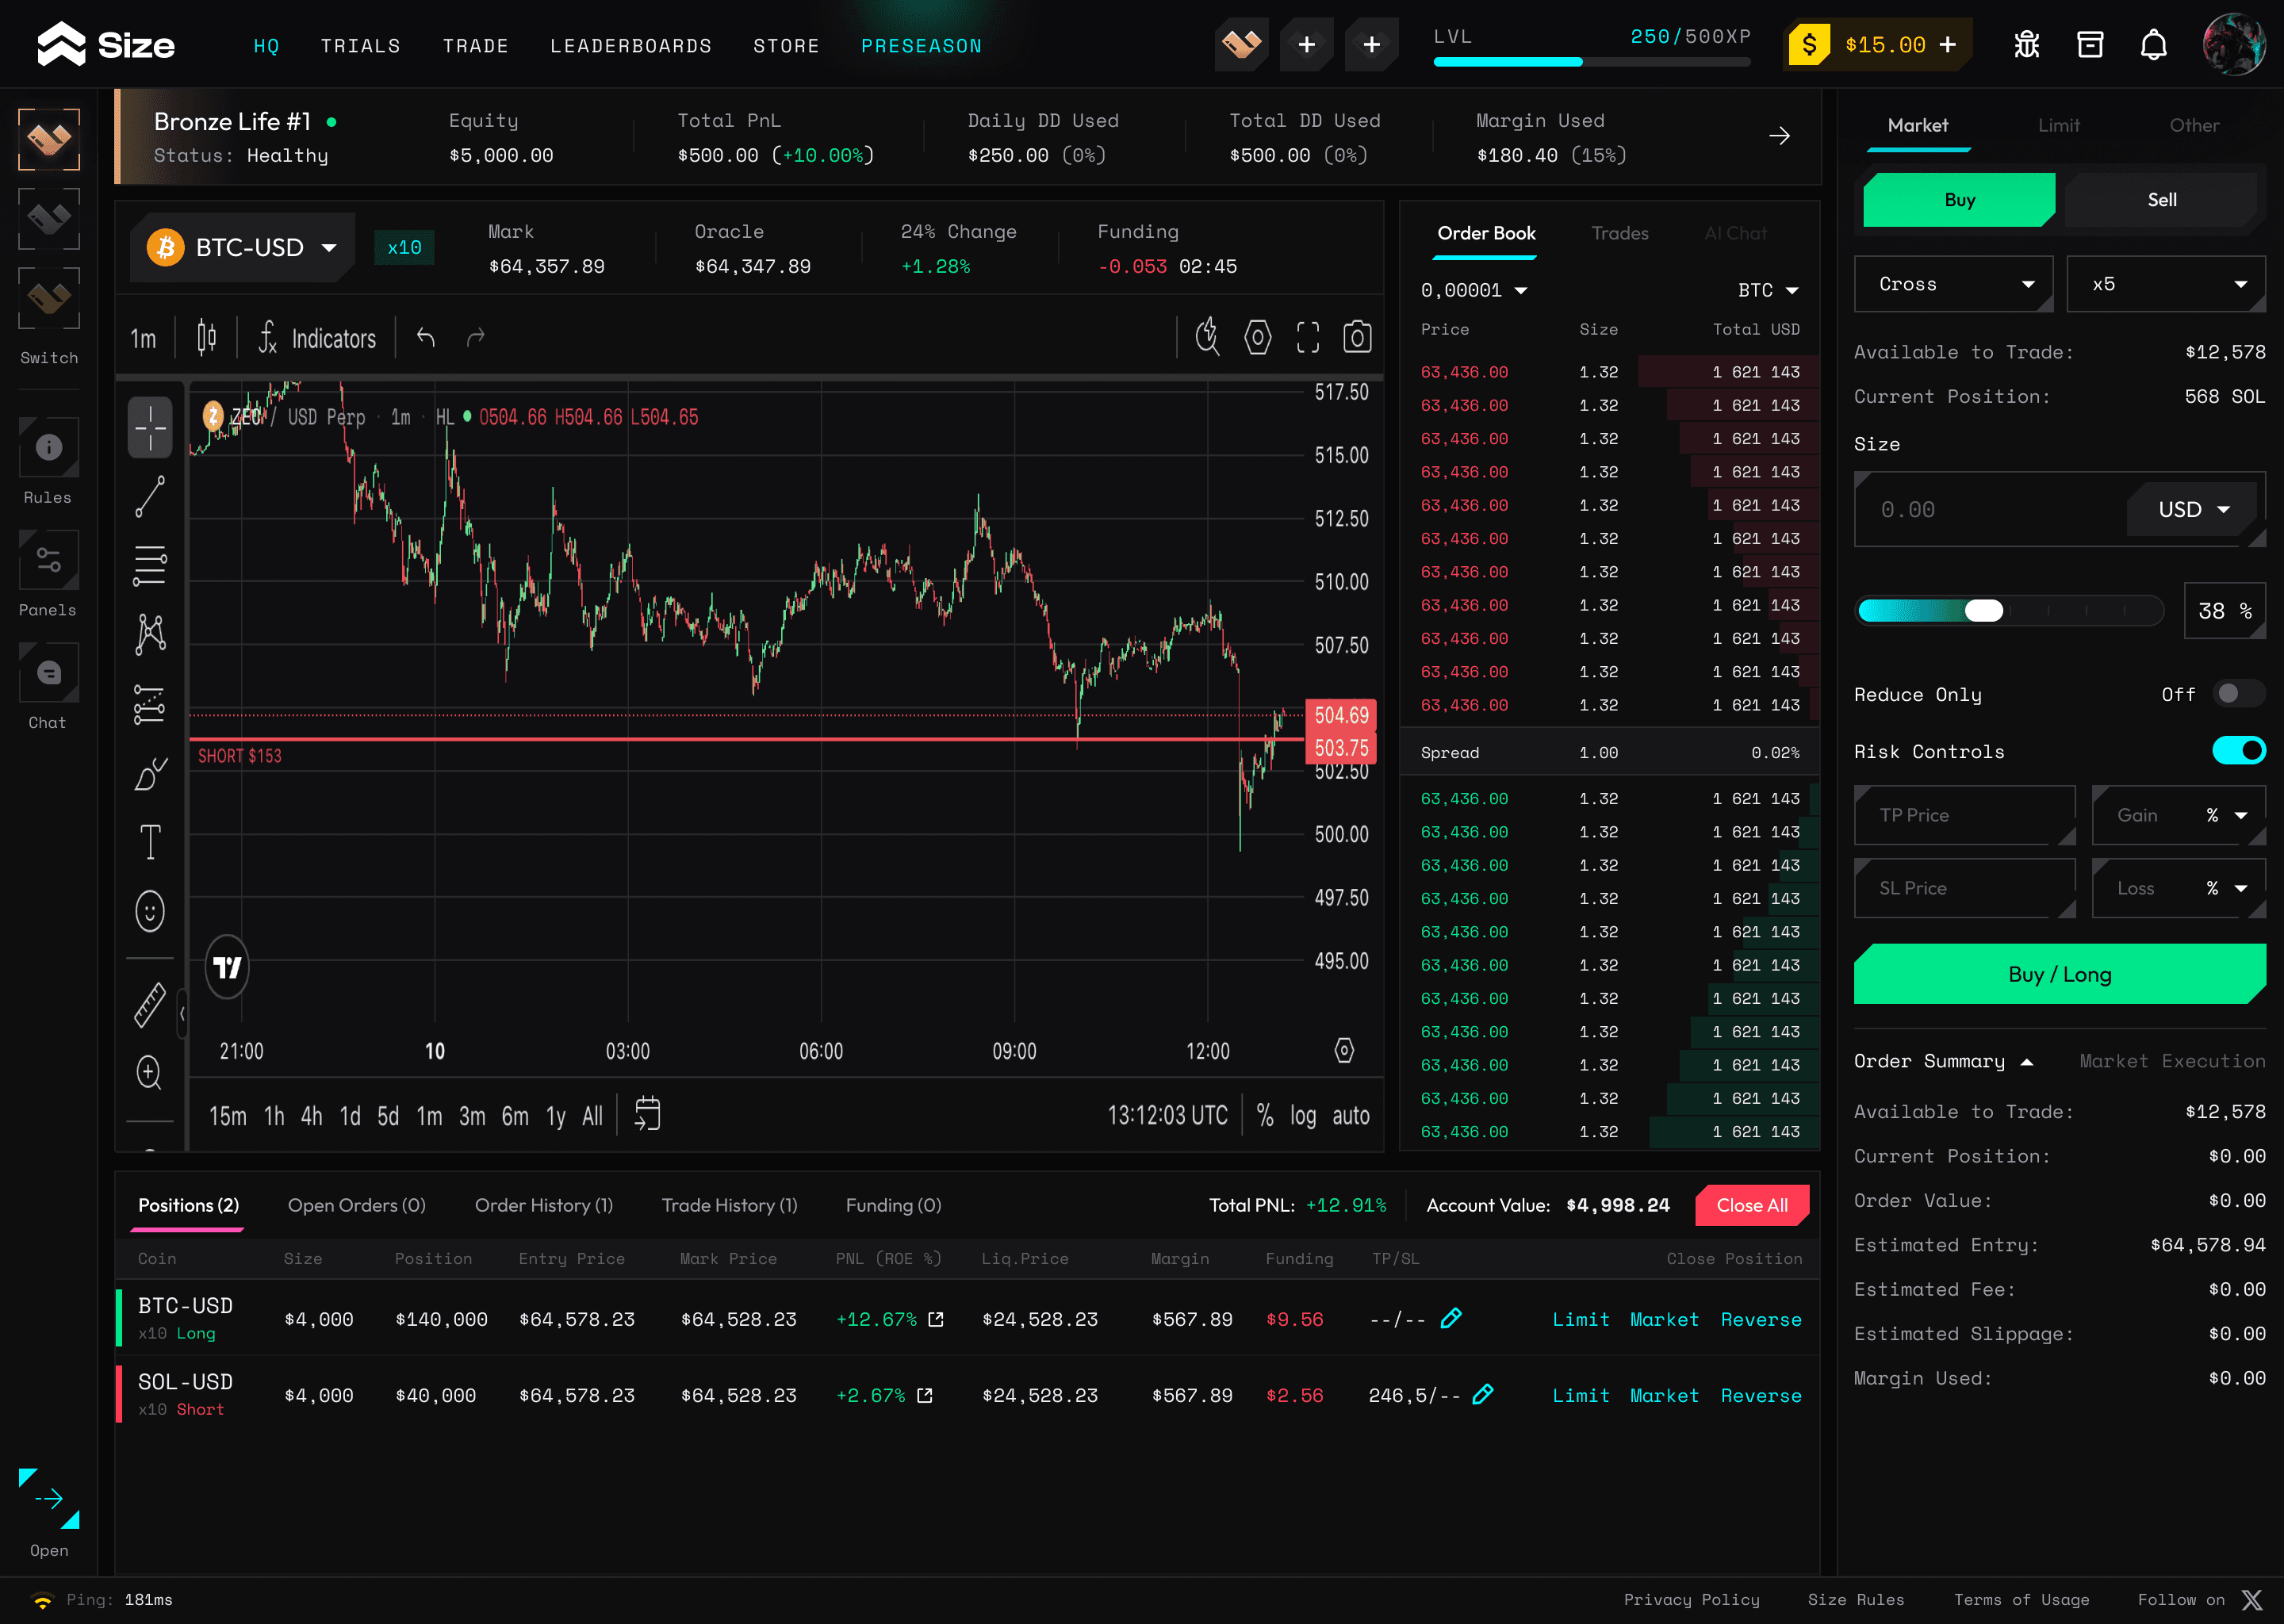Open the Privacy Policy link

pos(1692,1599)
